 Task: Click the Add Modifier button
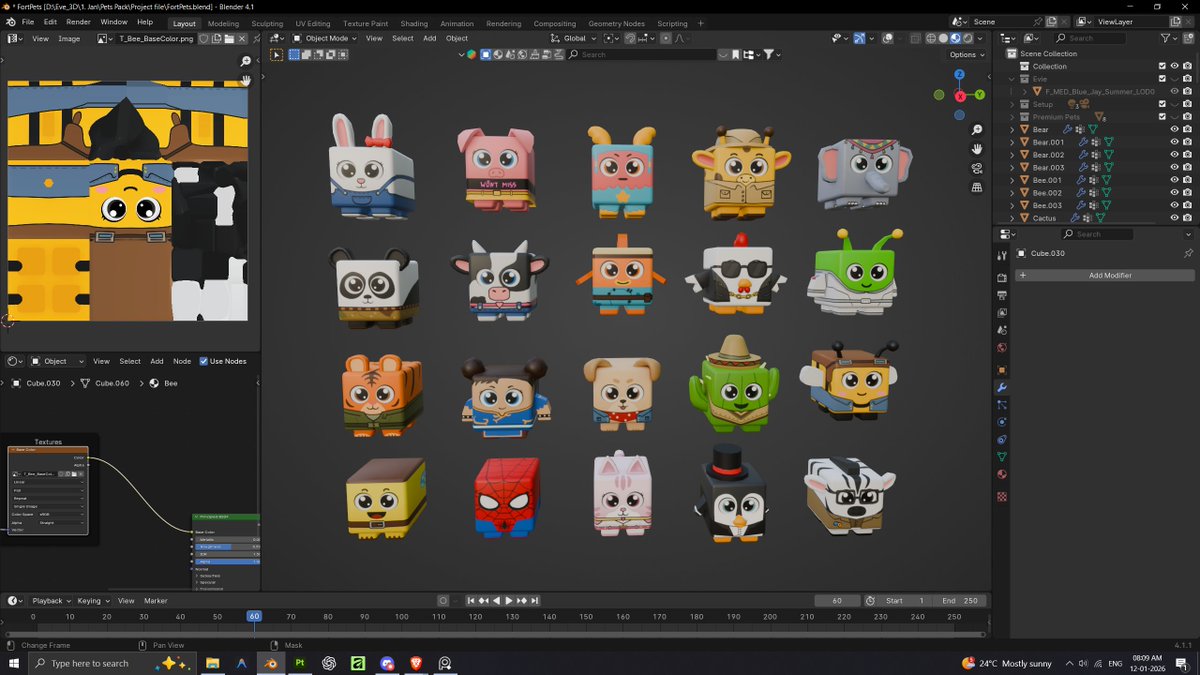pos(1105,275)
